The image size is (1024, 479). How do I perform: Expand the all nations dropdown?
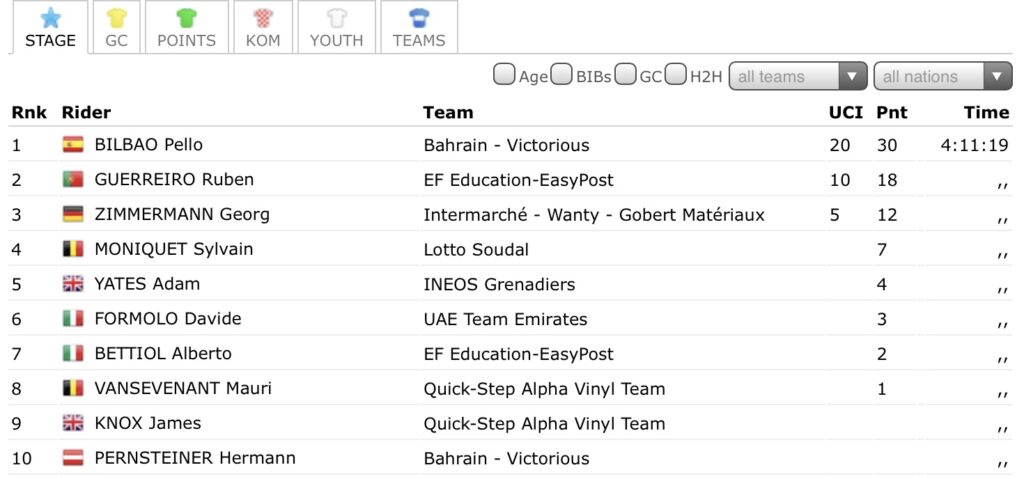pos(942,77)
